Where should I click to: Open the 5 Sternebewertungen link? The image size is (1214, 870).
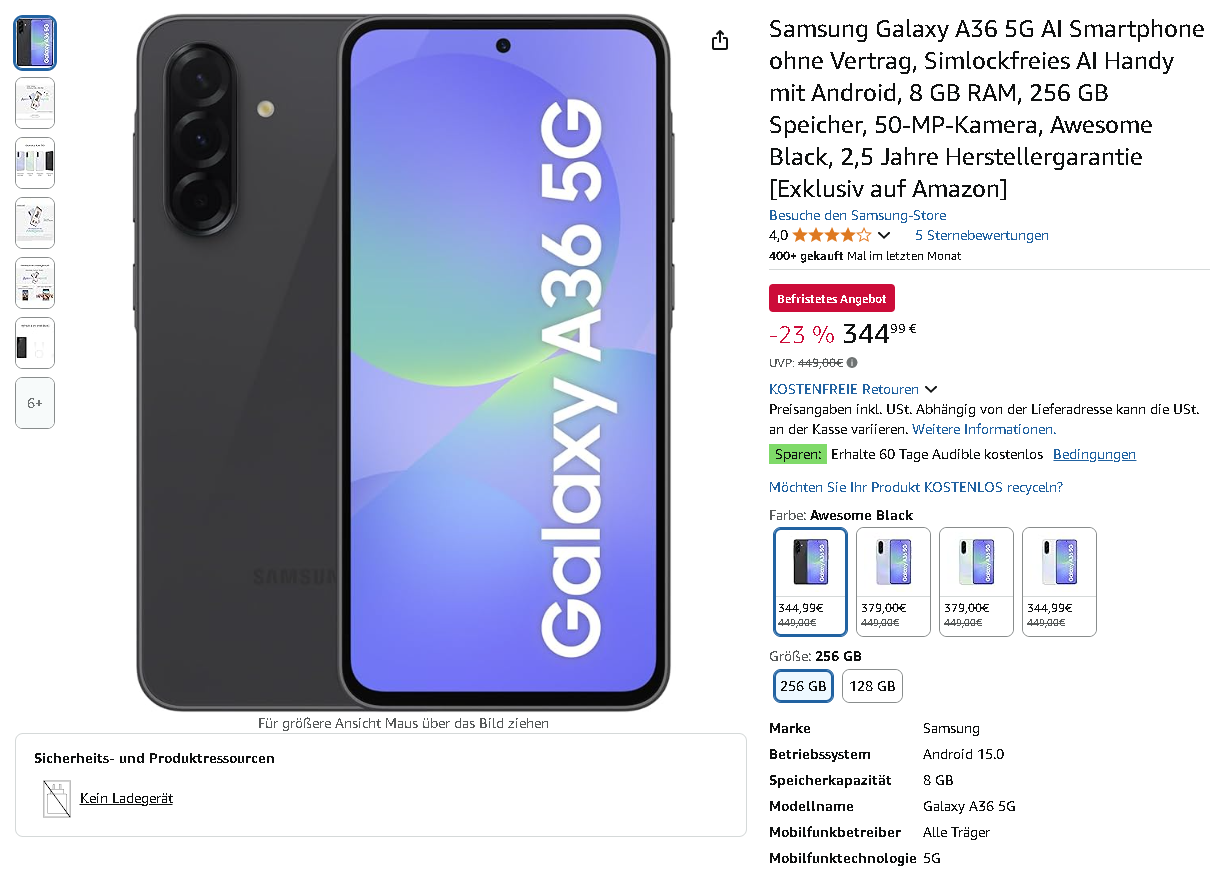click(x=982, y=236)
